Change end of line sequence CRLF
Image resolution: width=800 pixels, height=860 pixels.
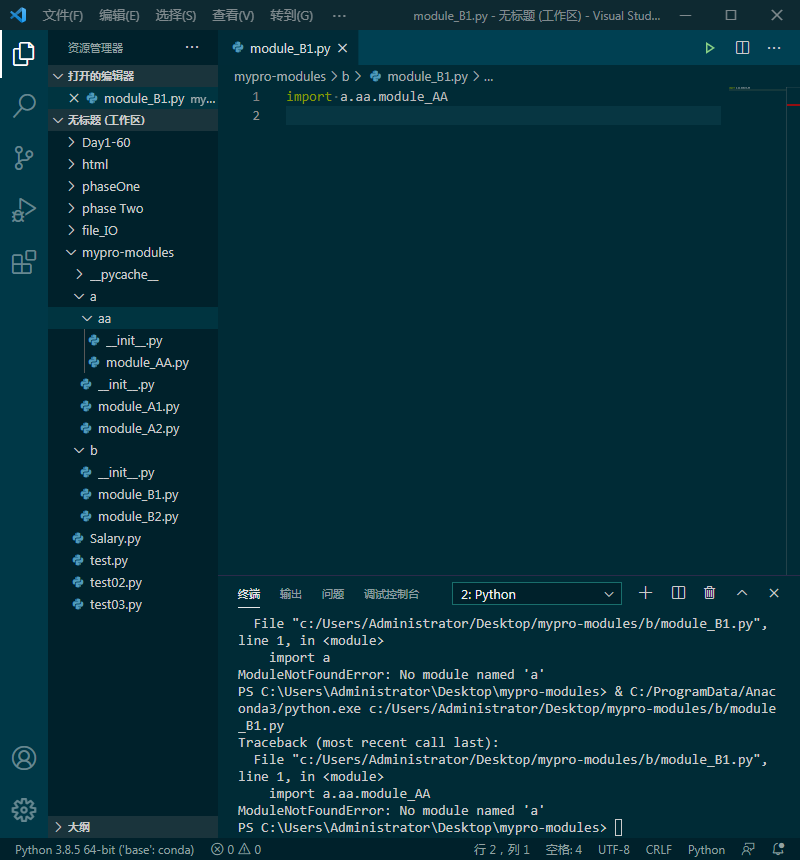point(659,850)
